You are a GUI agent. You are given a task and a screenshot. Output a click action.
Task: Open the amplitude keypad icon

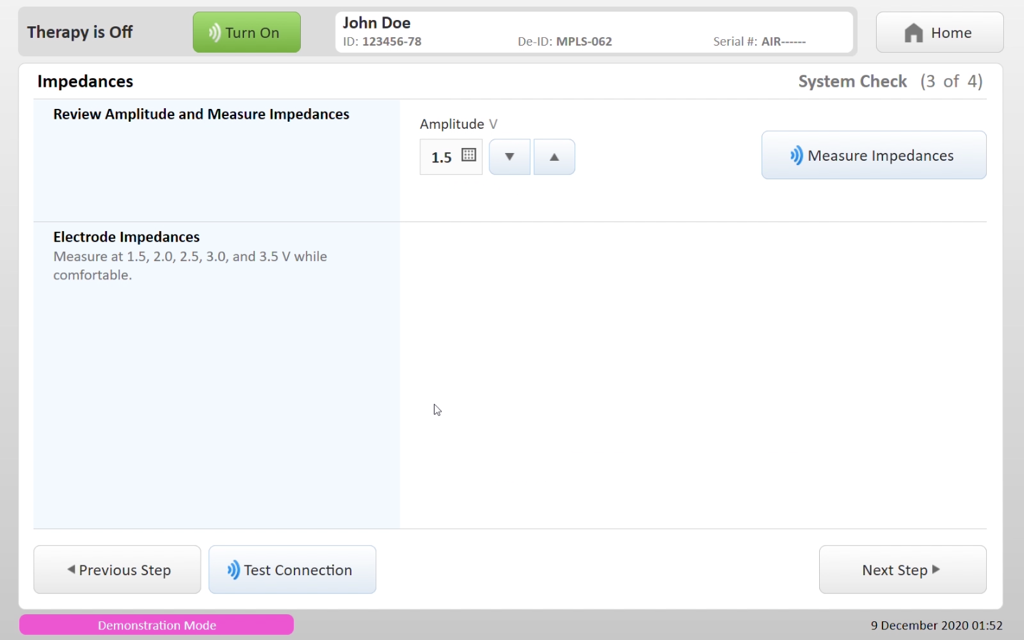tap(468, 156)
